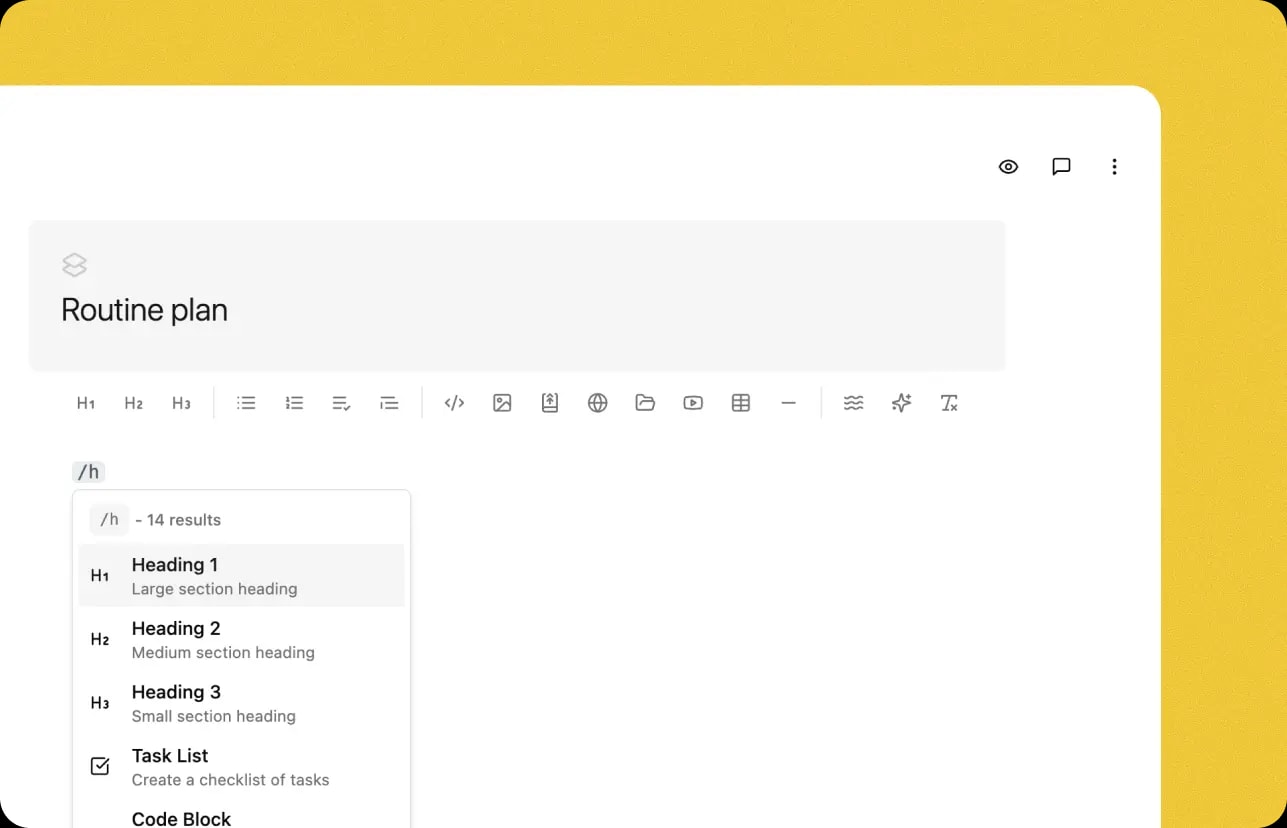Insert a bullet list from toolbar
This screenshot has height=828, width=1287.
(x=246, y=403)
